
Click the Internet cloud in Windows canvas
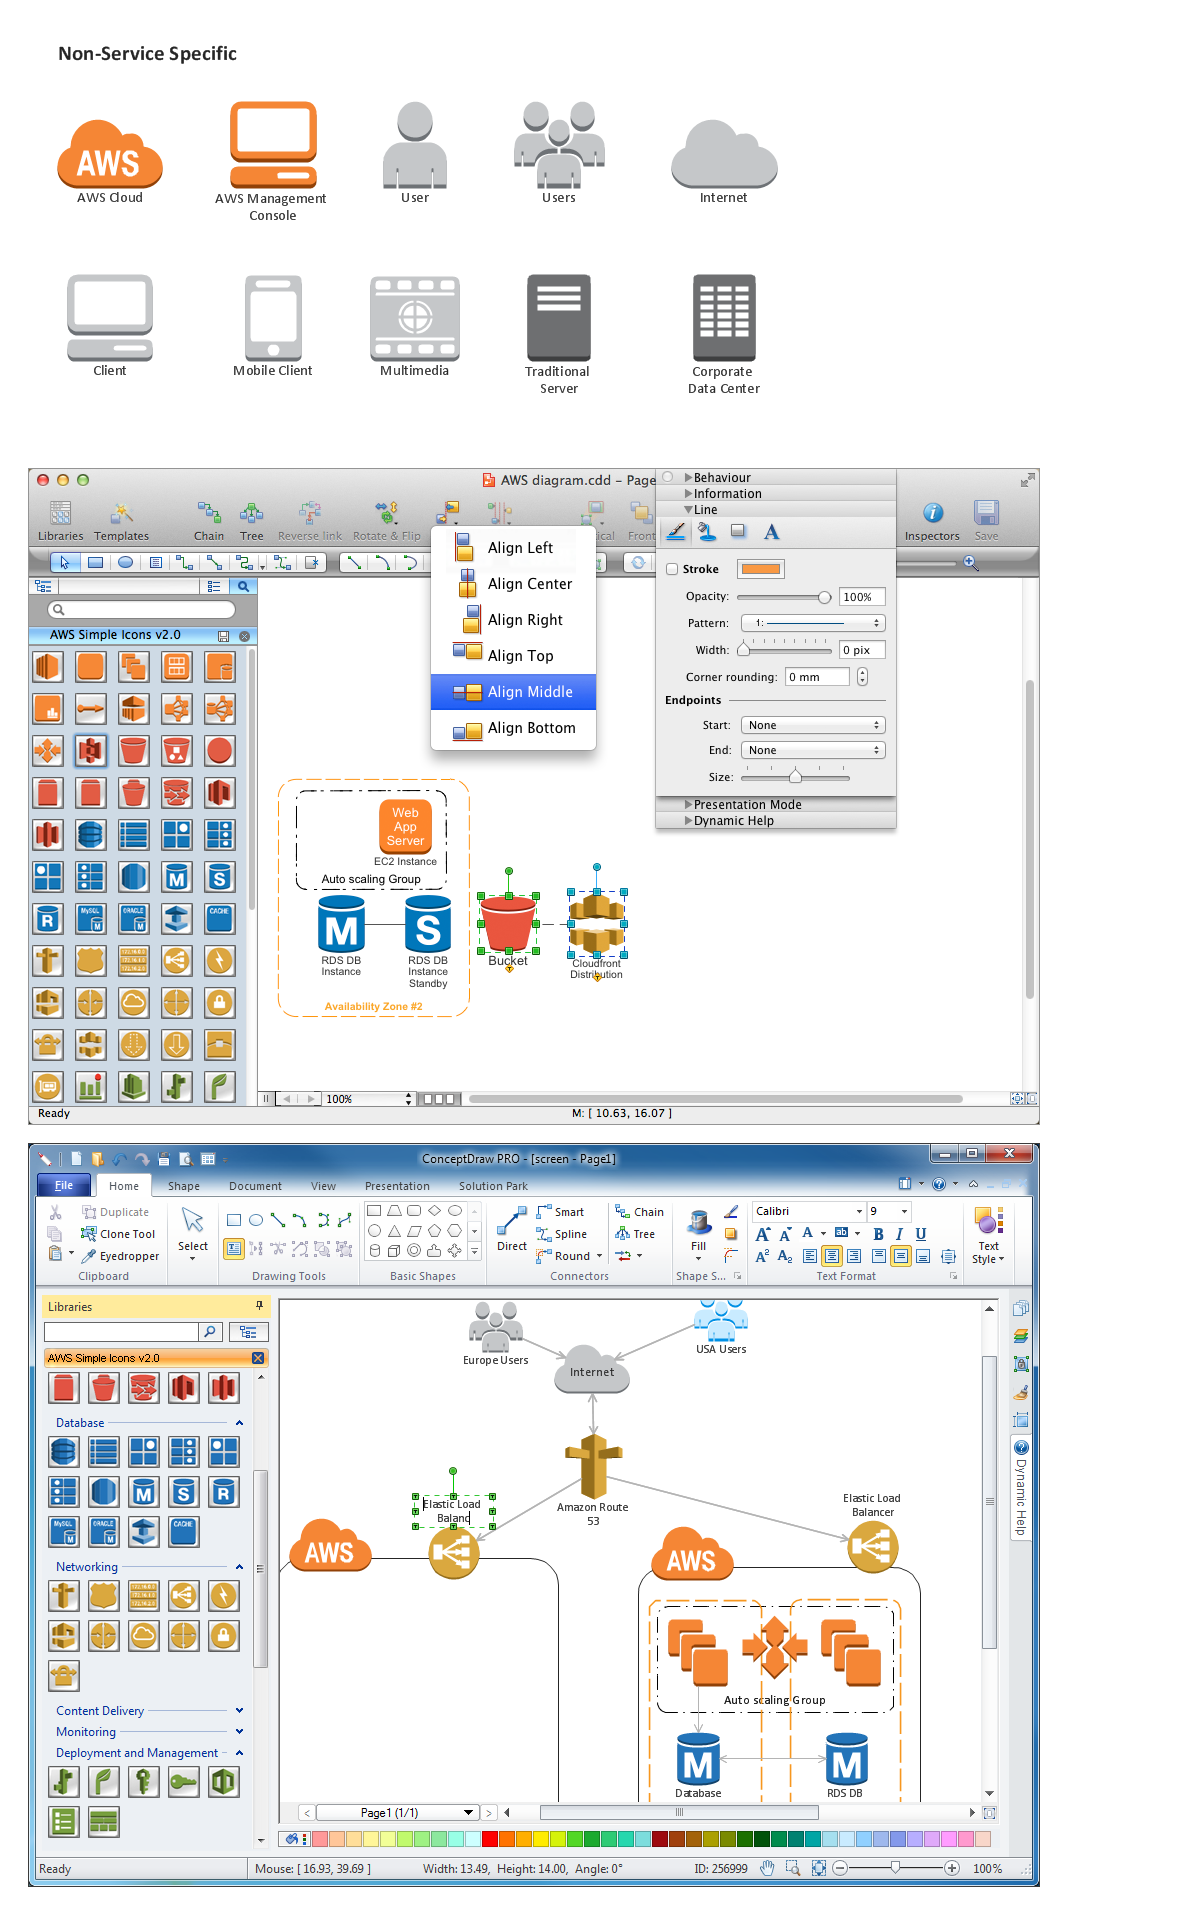pos(592,1370)
